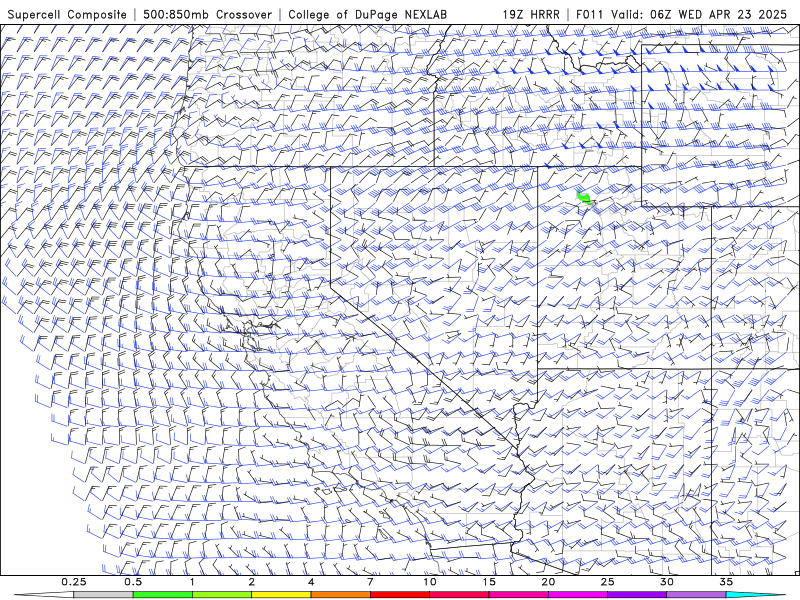Click the legend value 20
This screenshot has height=600, width=800.
[548, 582]
